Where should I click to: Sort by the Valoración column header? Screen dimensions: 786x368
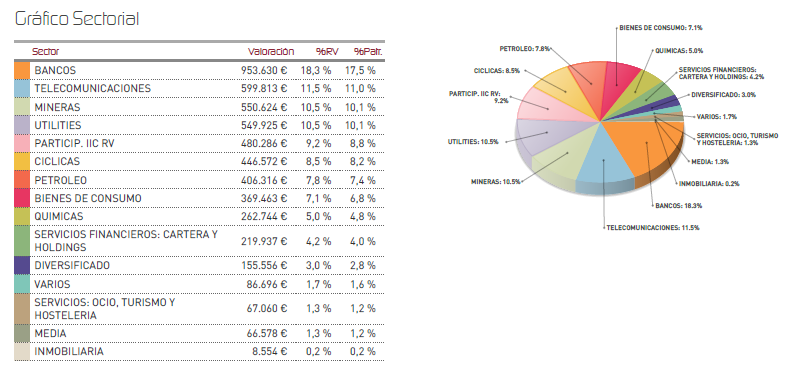(x=271, y=52)
